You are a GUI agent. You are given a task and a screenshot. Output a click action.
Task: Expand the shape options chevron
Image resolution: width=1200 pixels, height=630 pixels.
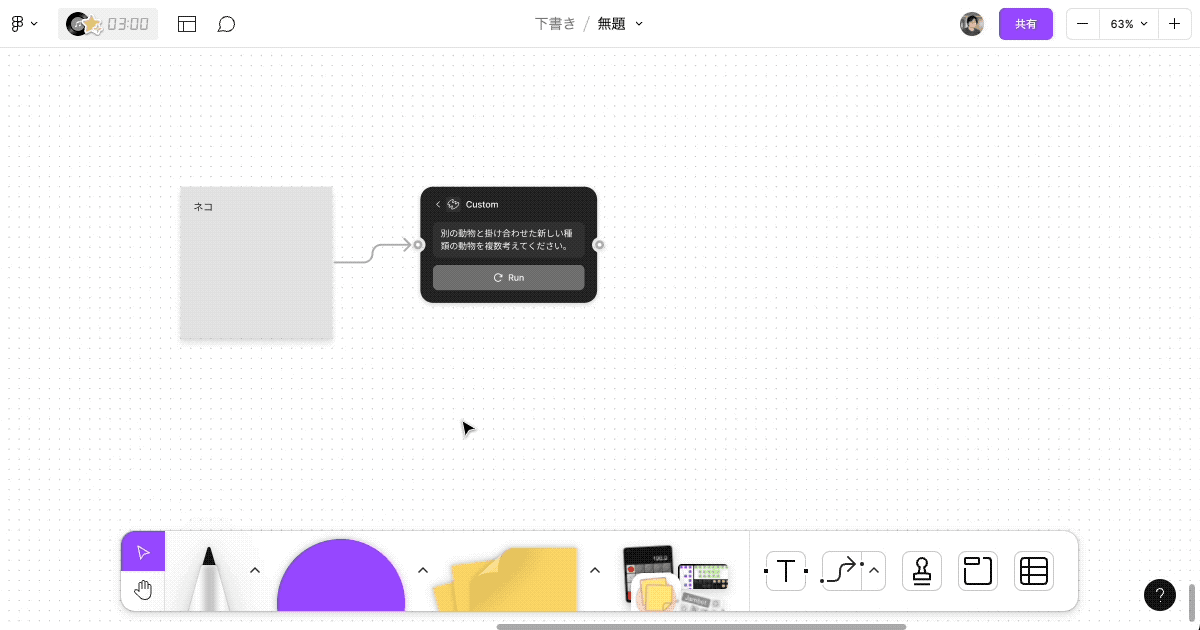pyautogui.click(x=423, y=569)
